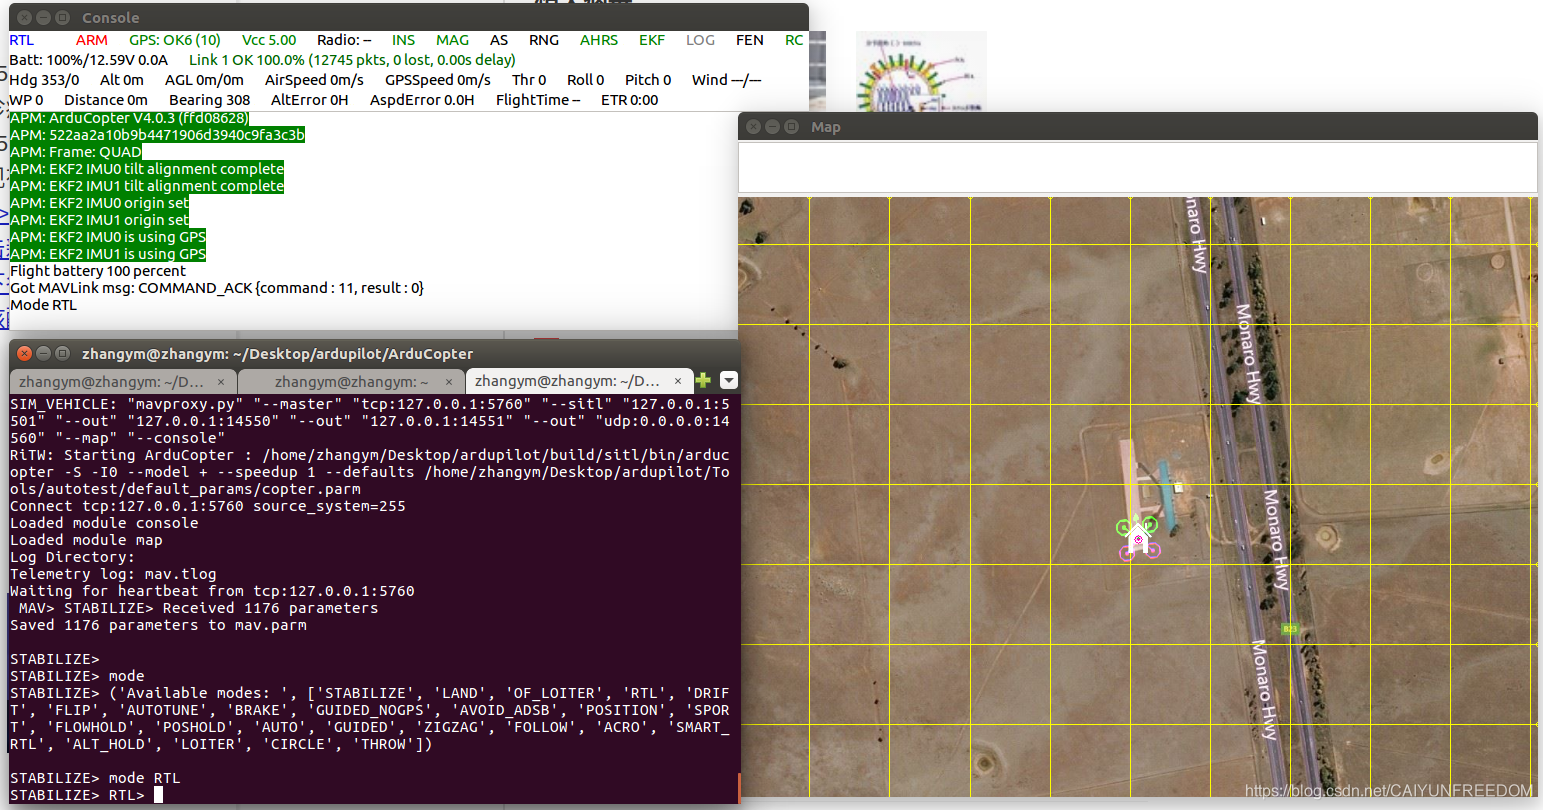The height and width of the screenshot is (810, 1543).
Task: Click the Wind readout in Console
Action: pos(727,80)
